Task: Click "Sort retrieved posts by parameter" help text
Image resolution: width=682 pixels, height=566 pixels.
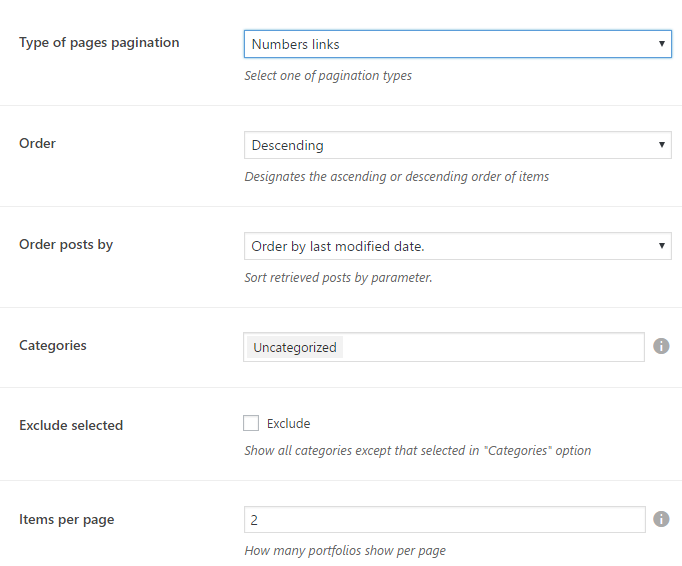Action: click(x=338, y=278)
